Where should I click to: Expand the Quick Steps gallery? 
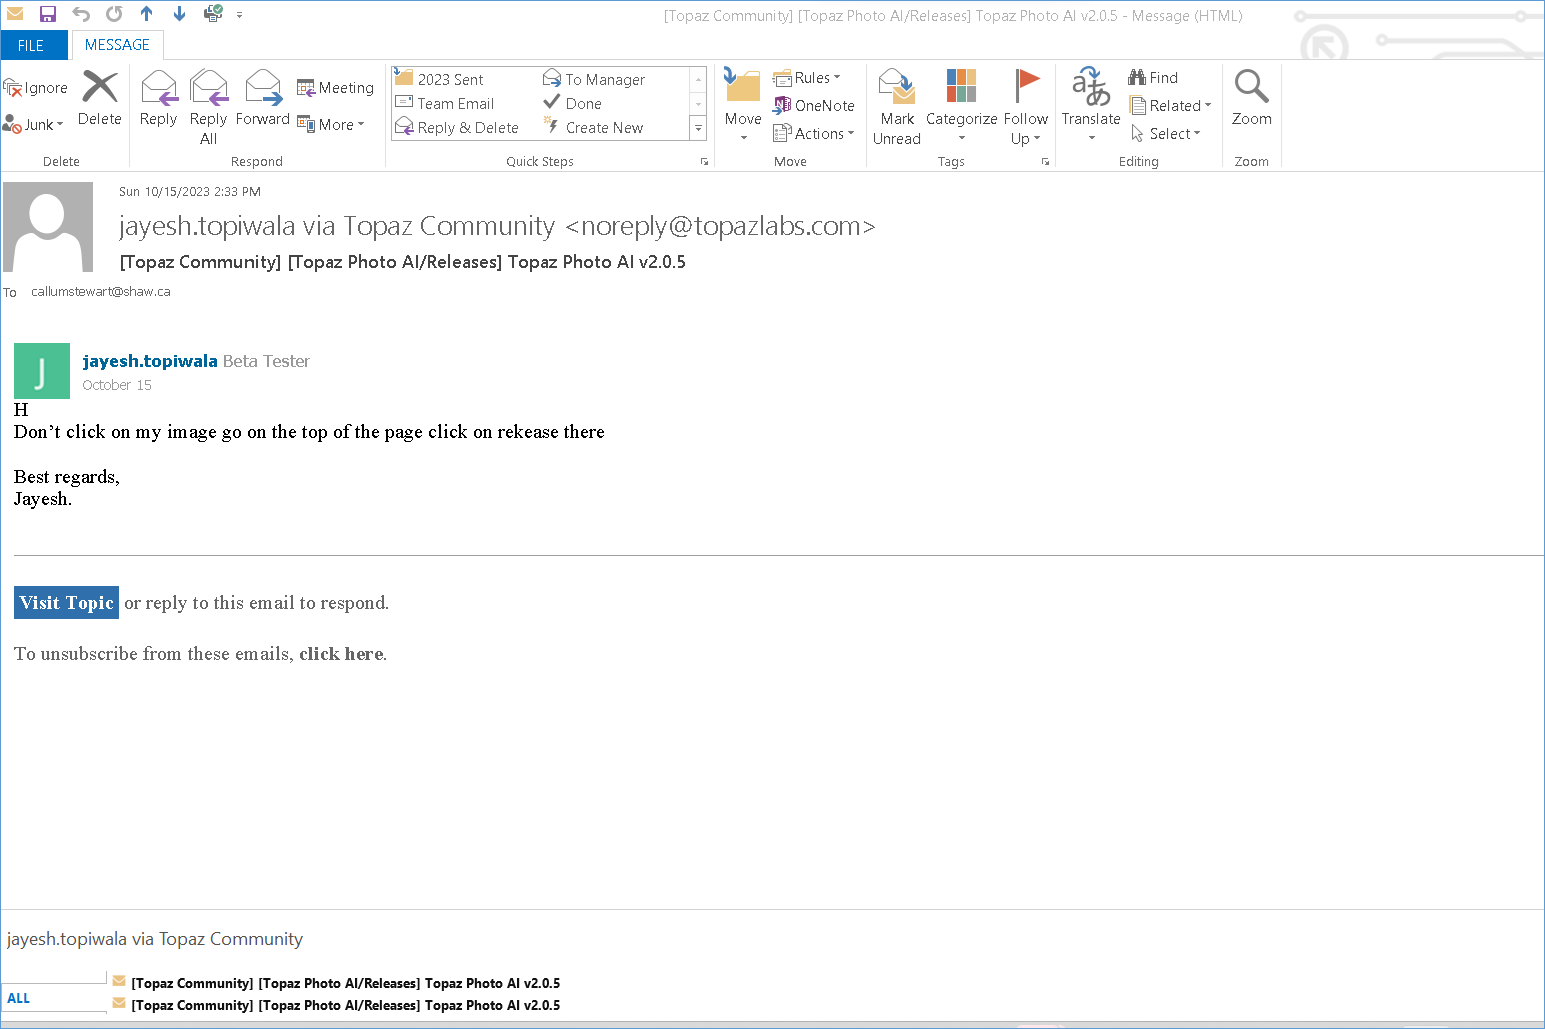(698, 128)
